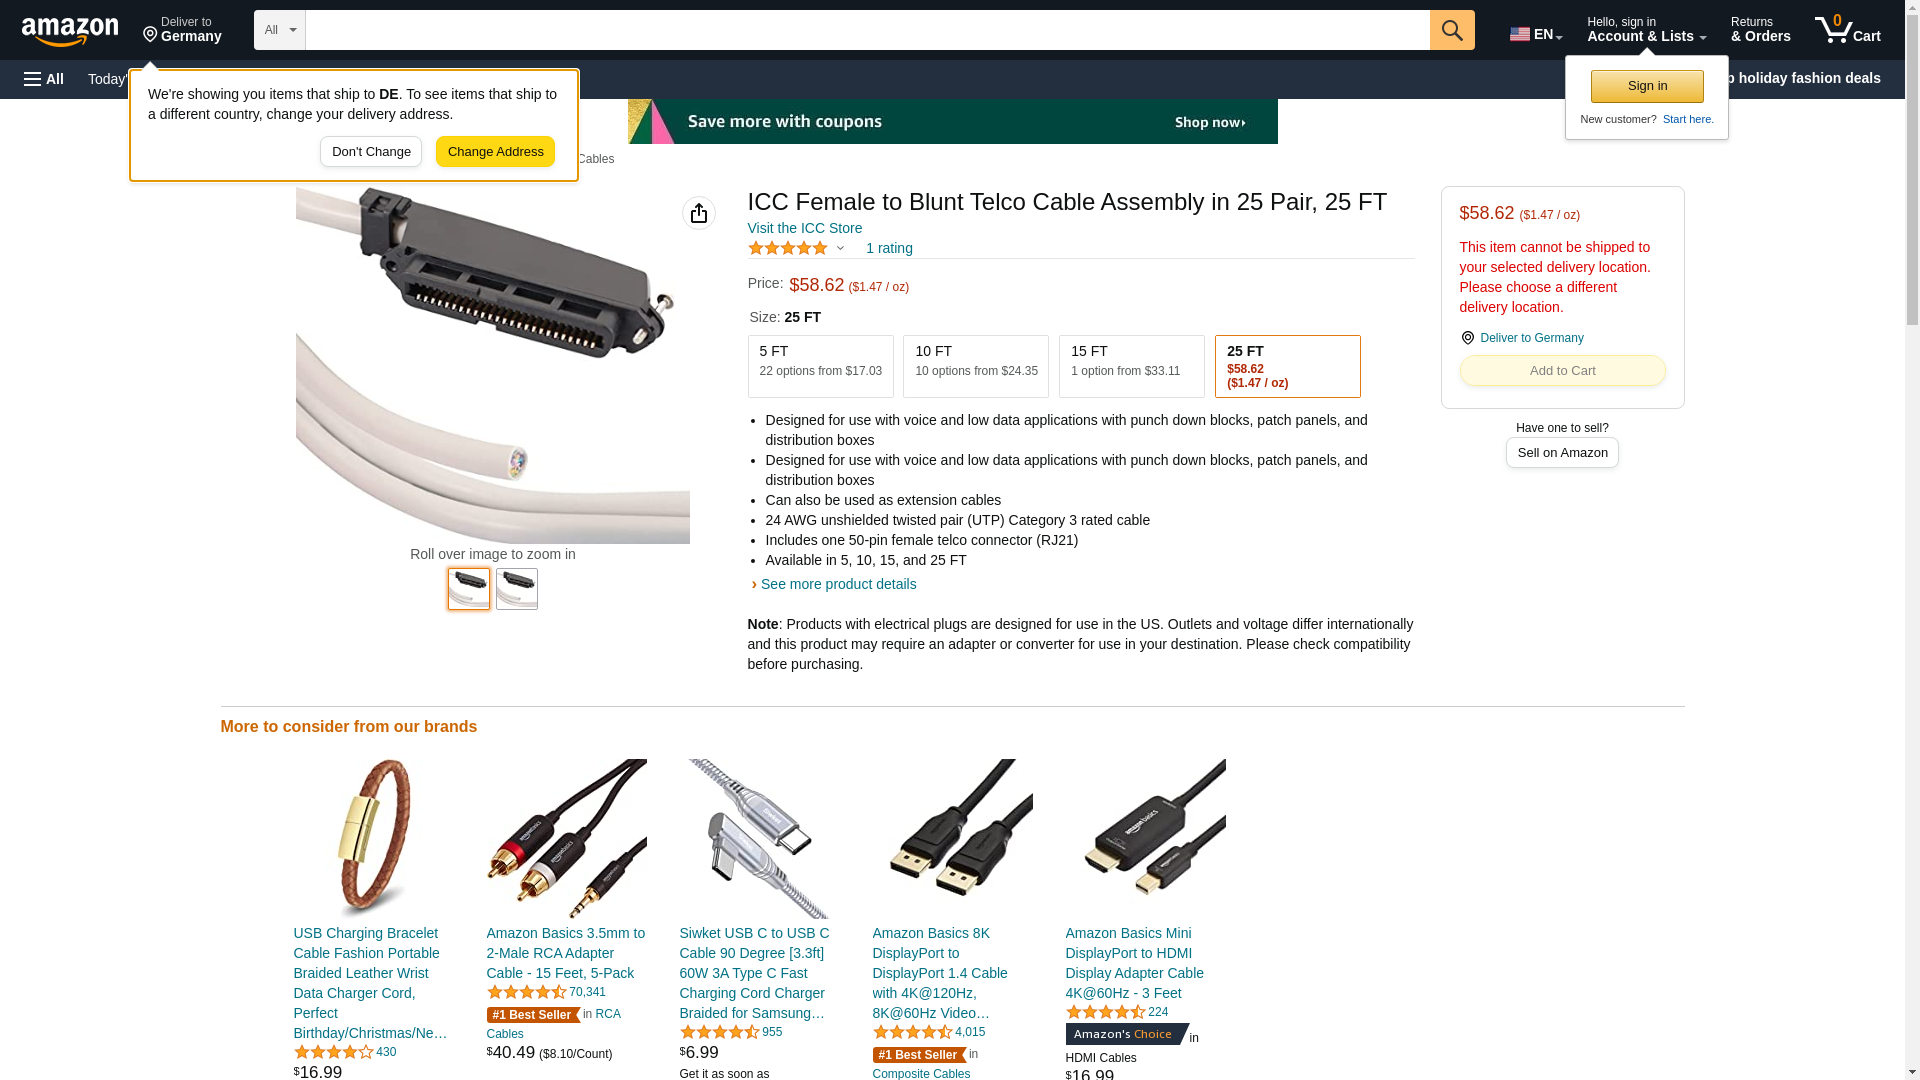Select the 10 FT size option
Viewport: 1920px width, 1080px height.
(x=976, y=366)
